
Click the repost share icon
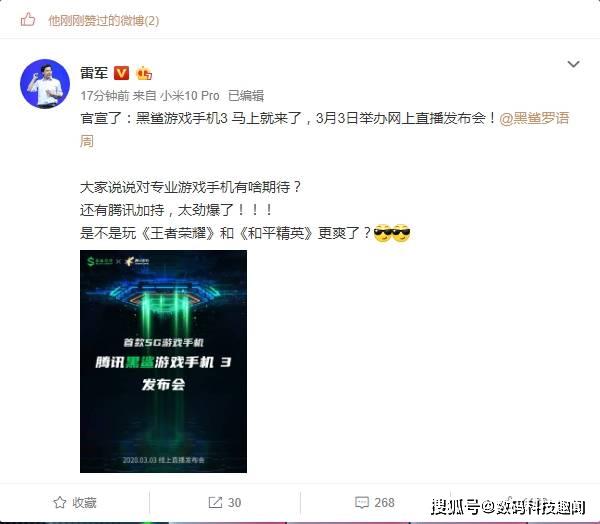[215, 502]
